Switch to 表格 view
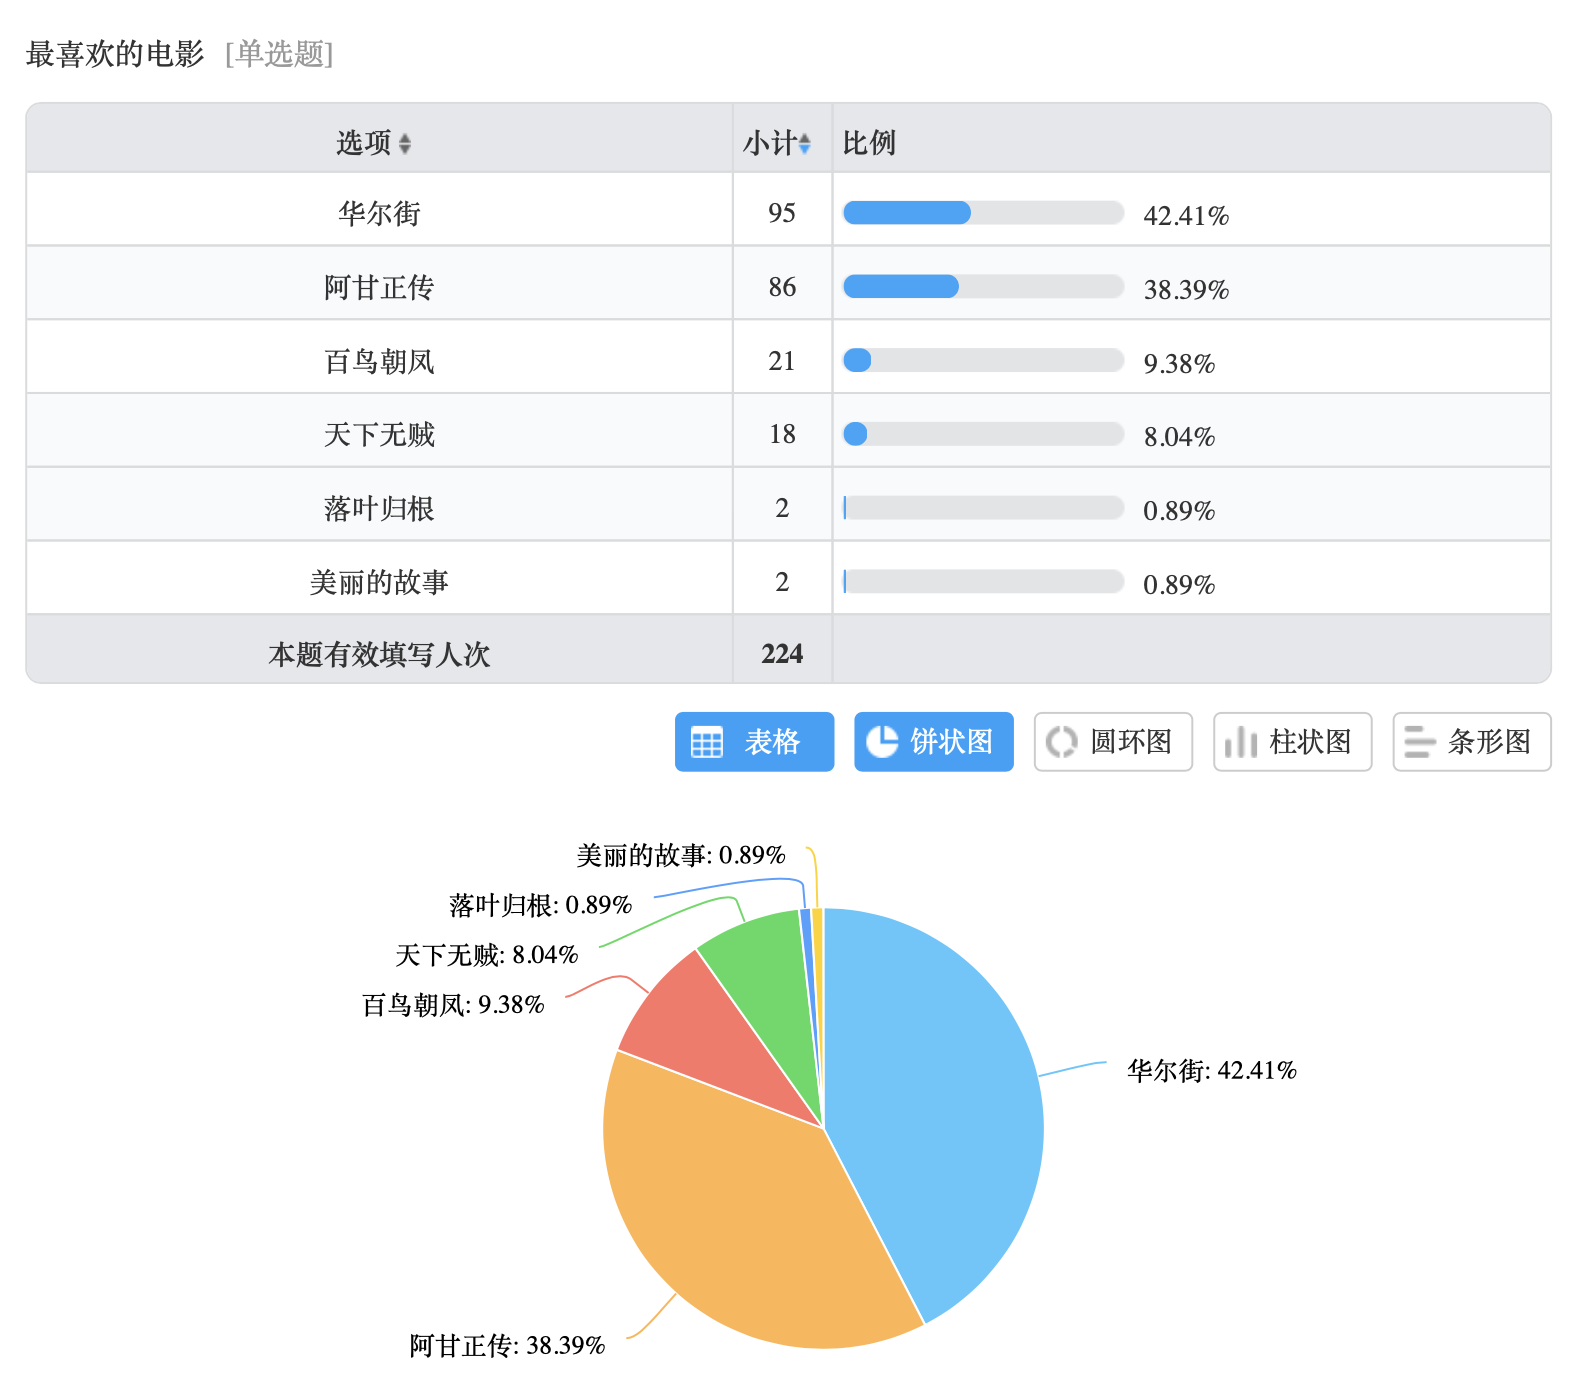Viewport: 1582px width, 1398px height. tap(754, 742)
